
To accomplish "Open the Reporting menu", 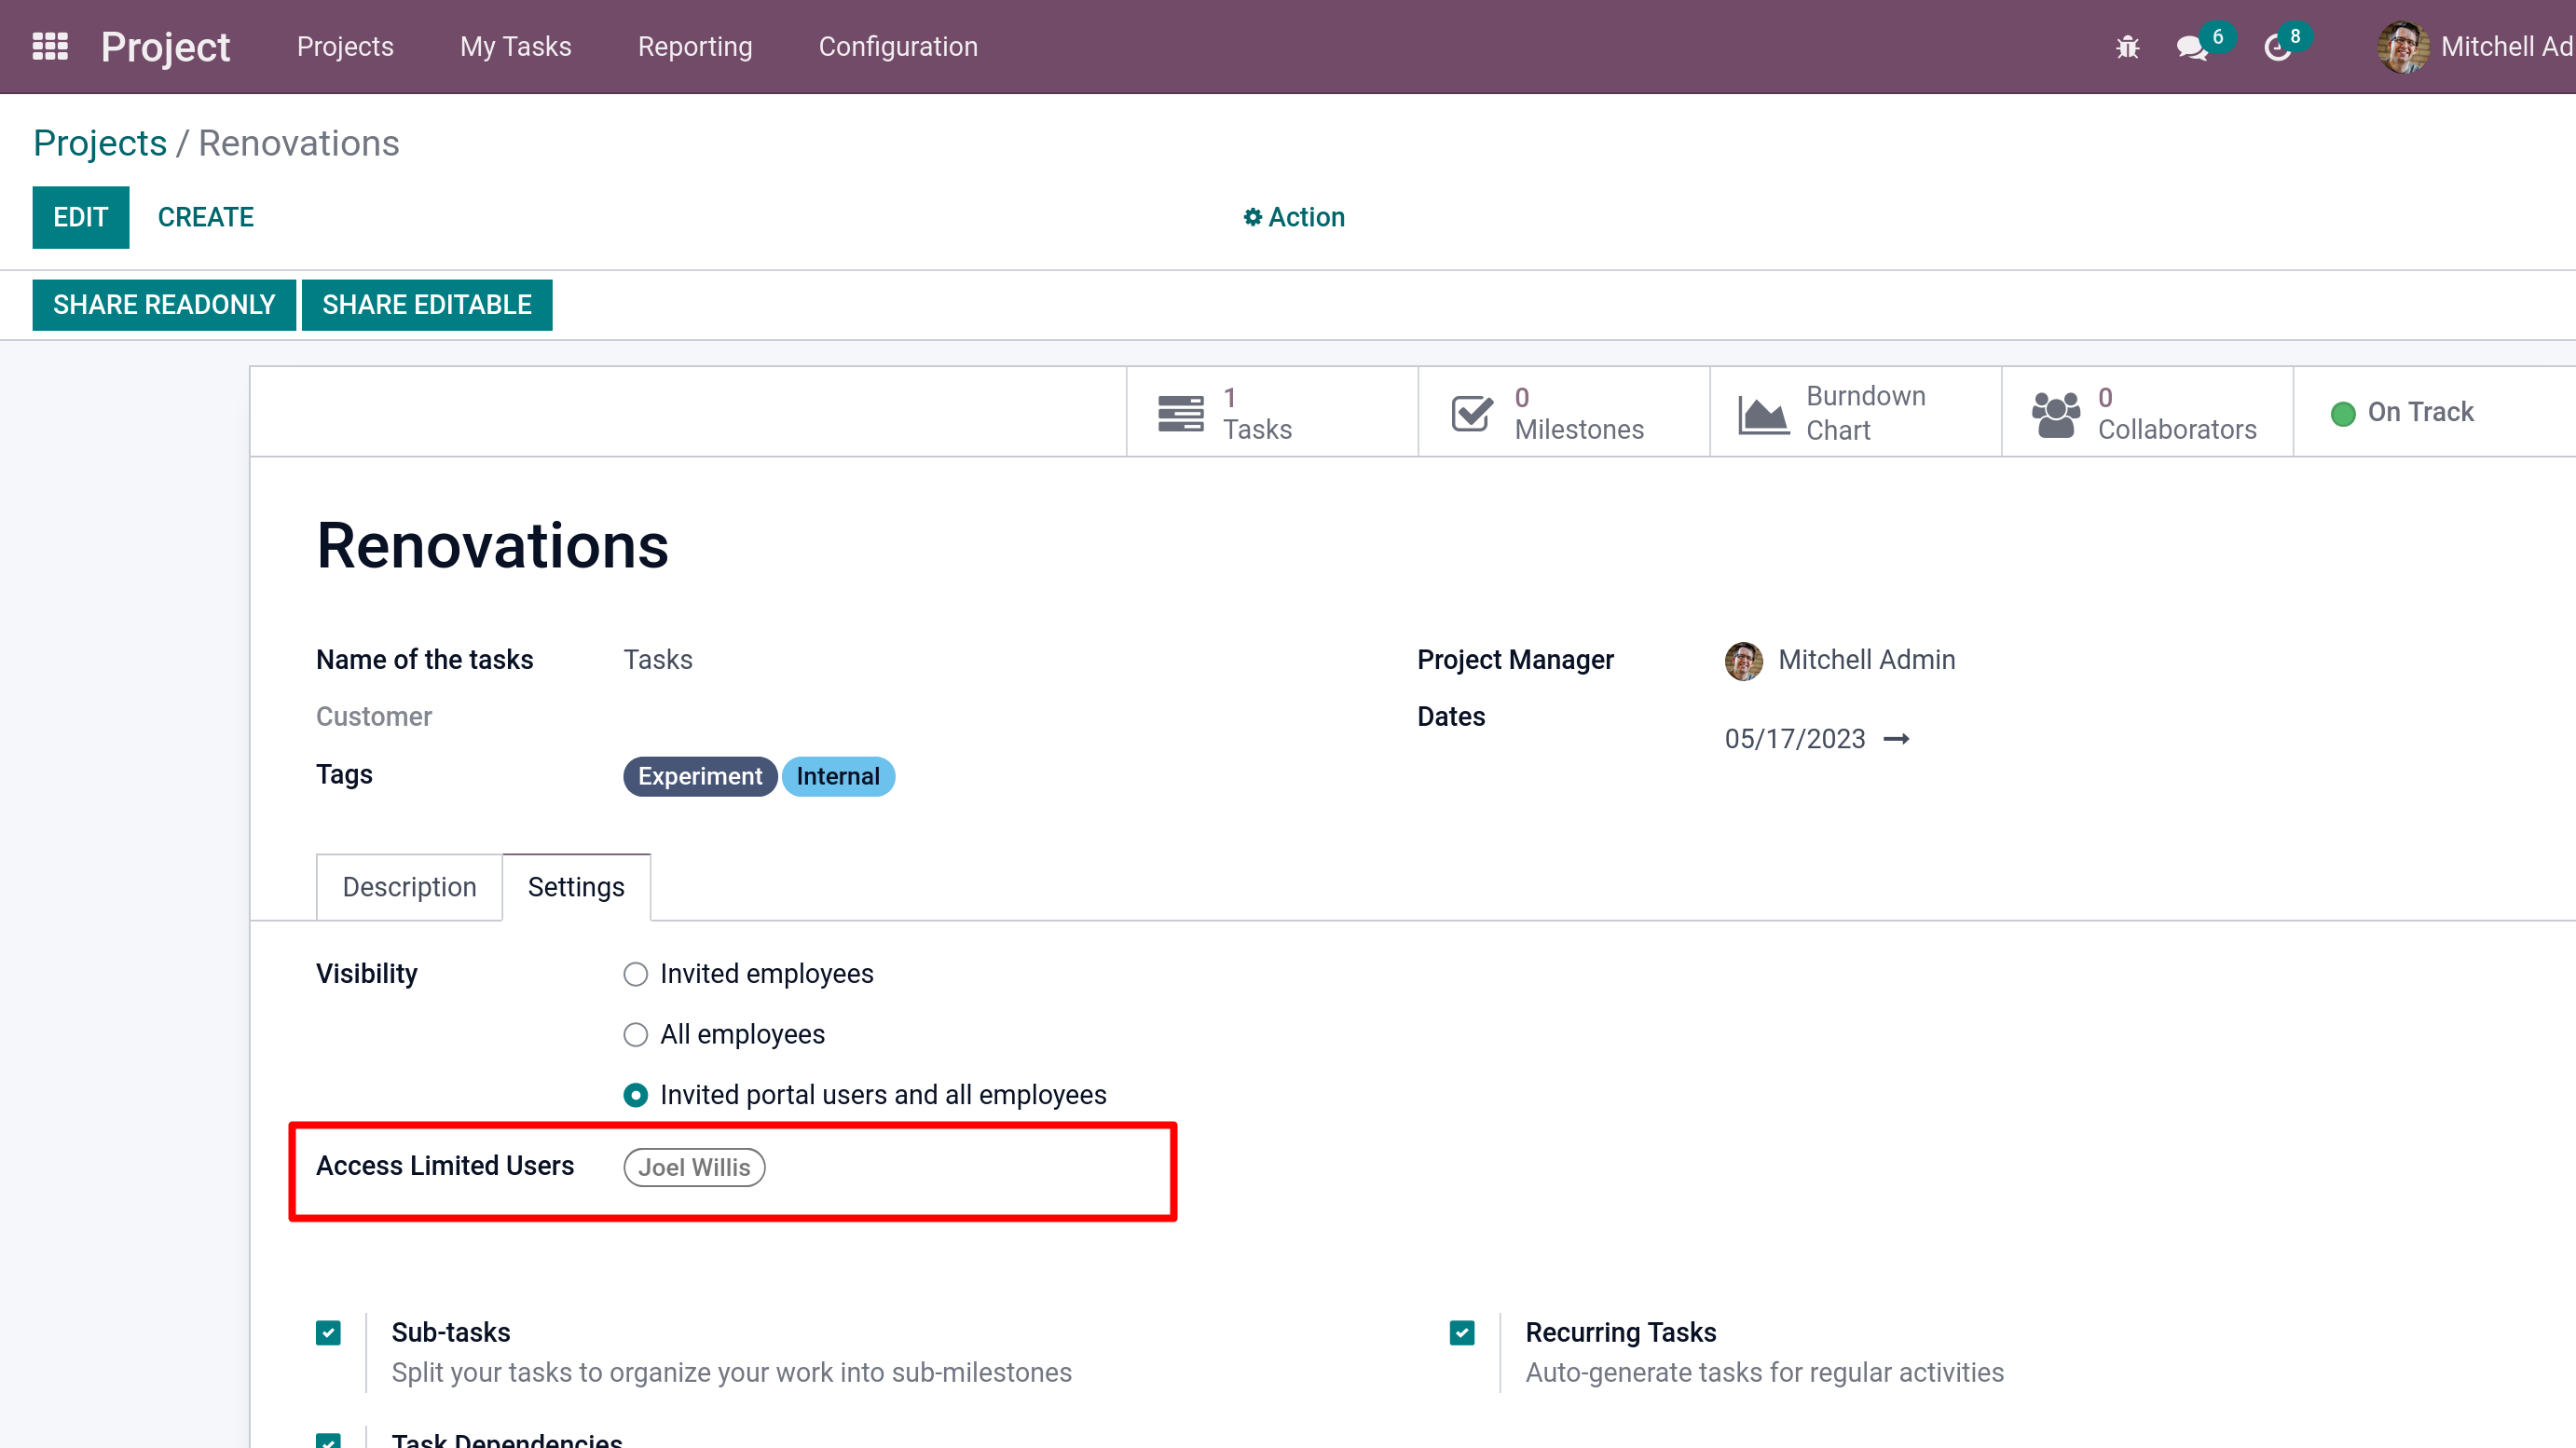I will [695, 47].
